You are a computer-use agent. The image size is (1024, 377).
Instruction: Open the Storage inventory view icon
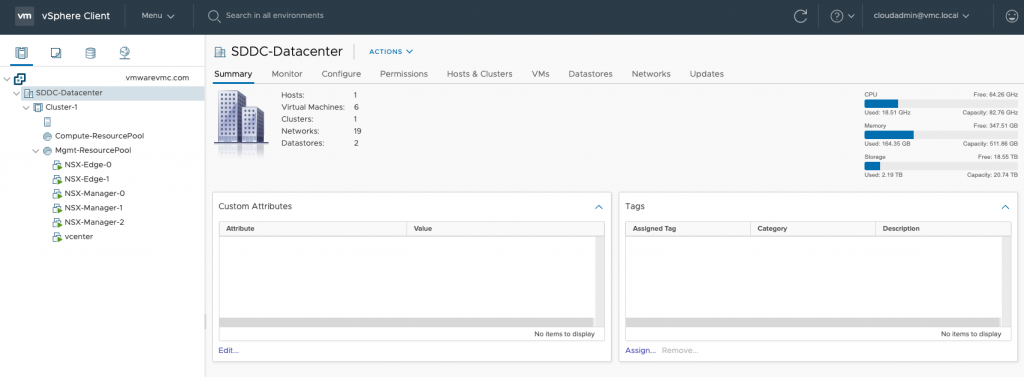click(x=90, y=53)
